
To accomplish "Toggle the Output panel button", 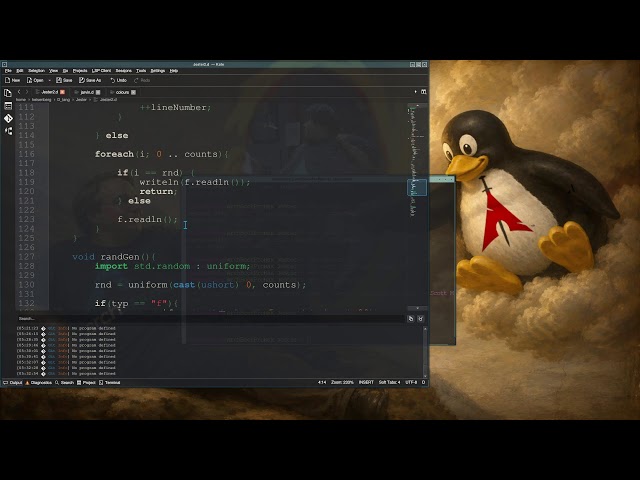I will [13, 383].
